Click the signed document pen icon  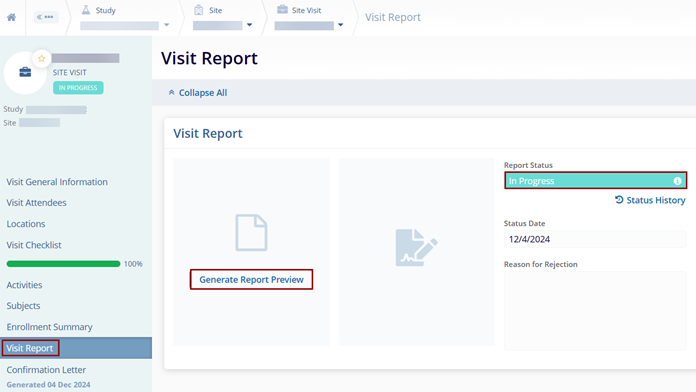click(416, 248)
